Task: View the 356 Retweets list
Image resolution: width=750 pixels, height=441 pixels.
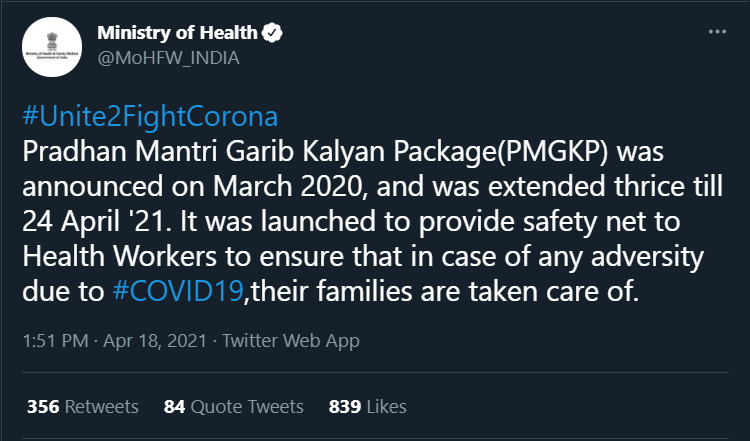Action: (x=82, y=407)
